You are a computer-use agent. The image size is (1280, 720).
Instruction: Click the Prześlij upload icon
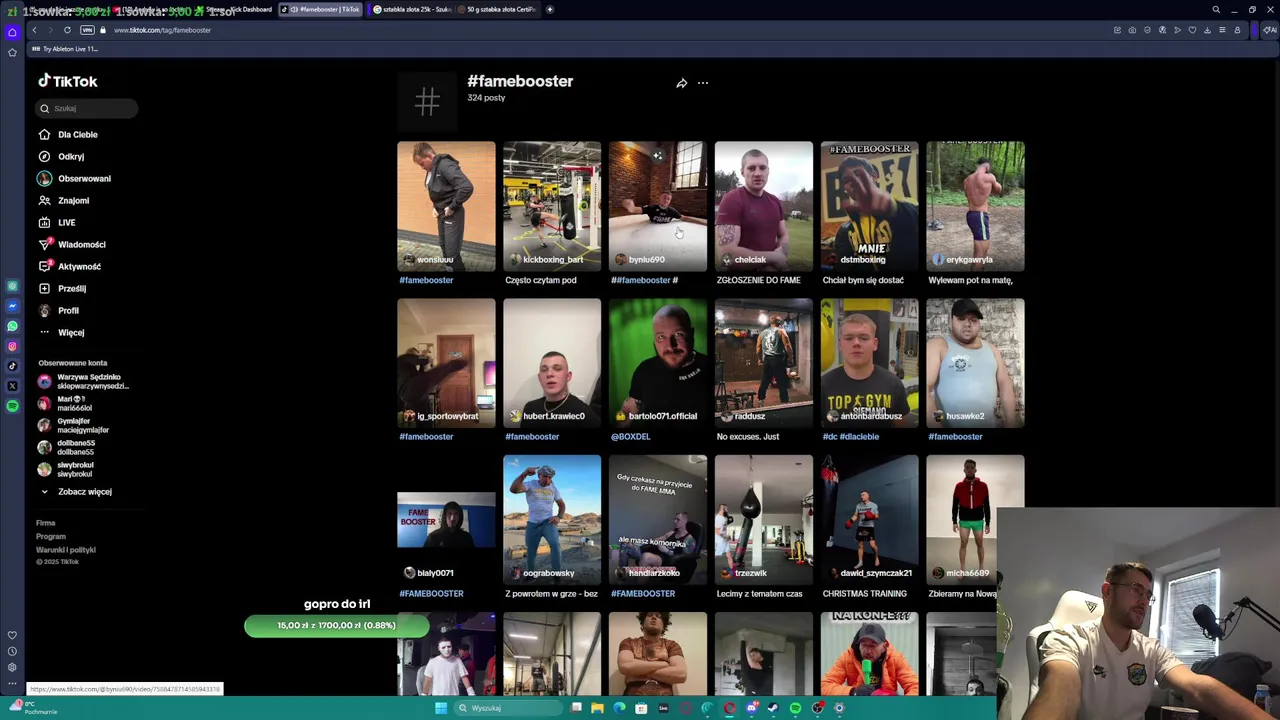pyautogui.click(x=44, y=288)
